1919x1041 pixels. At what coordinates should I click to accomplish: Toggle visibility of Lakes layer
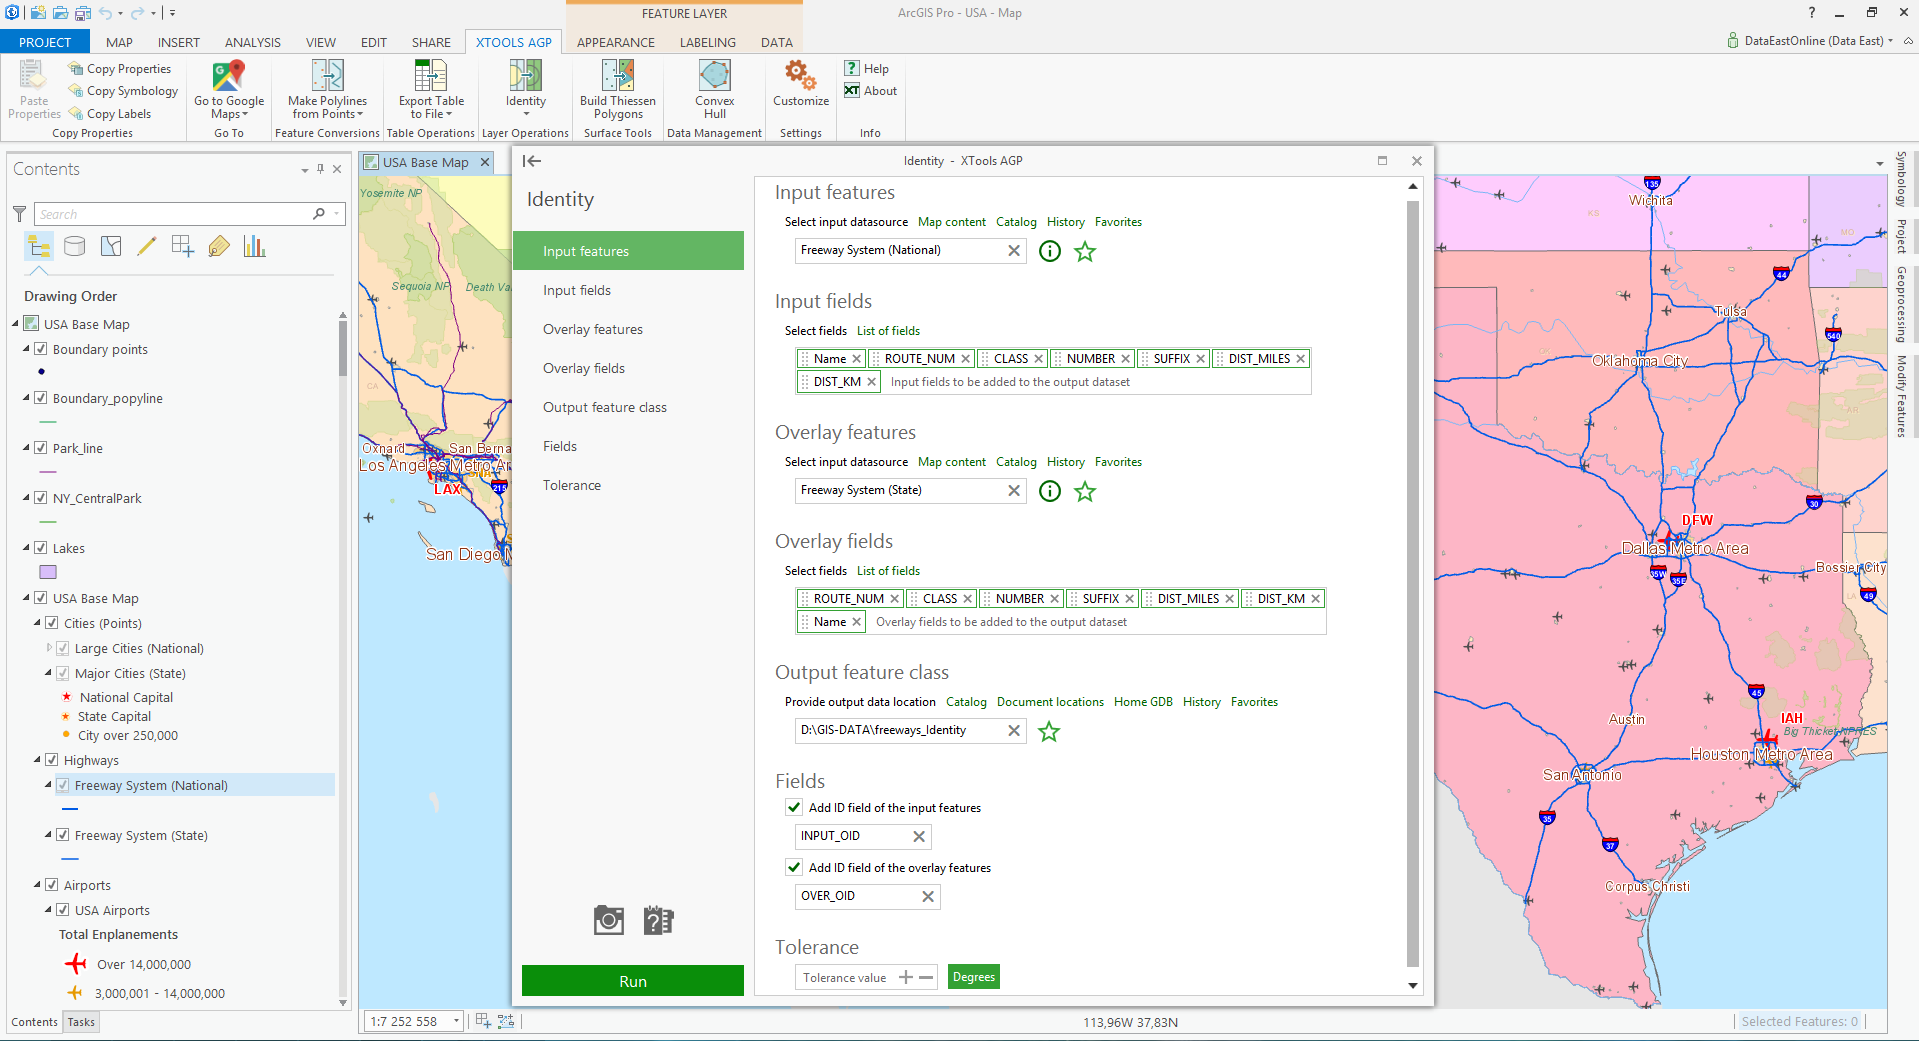click(x=41, y=548)
